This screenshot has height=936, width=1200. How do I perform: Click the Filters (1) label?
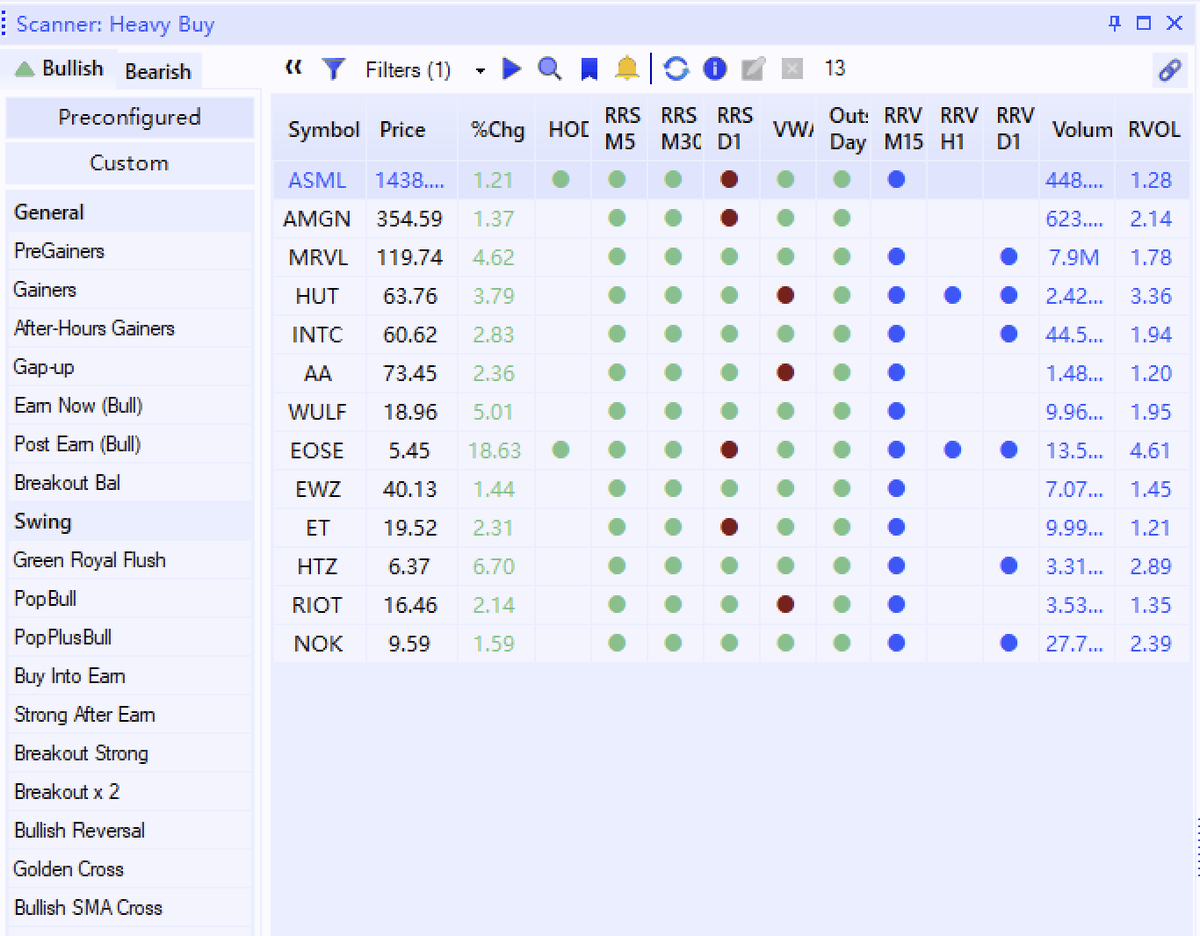tap(408, 70)
